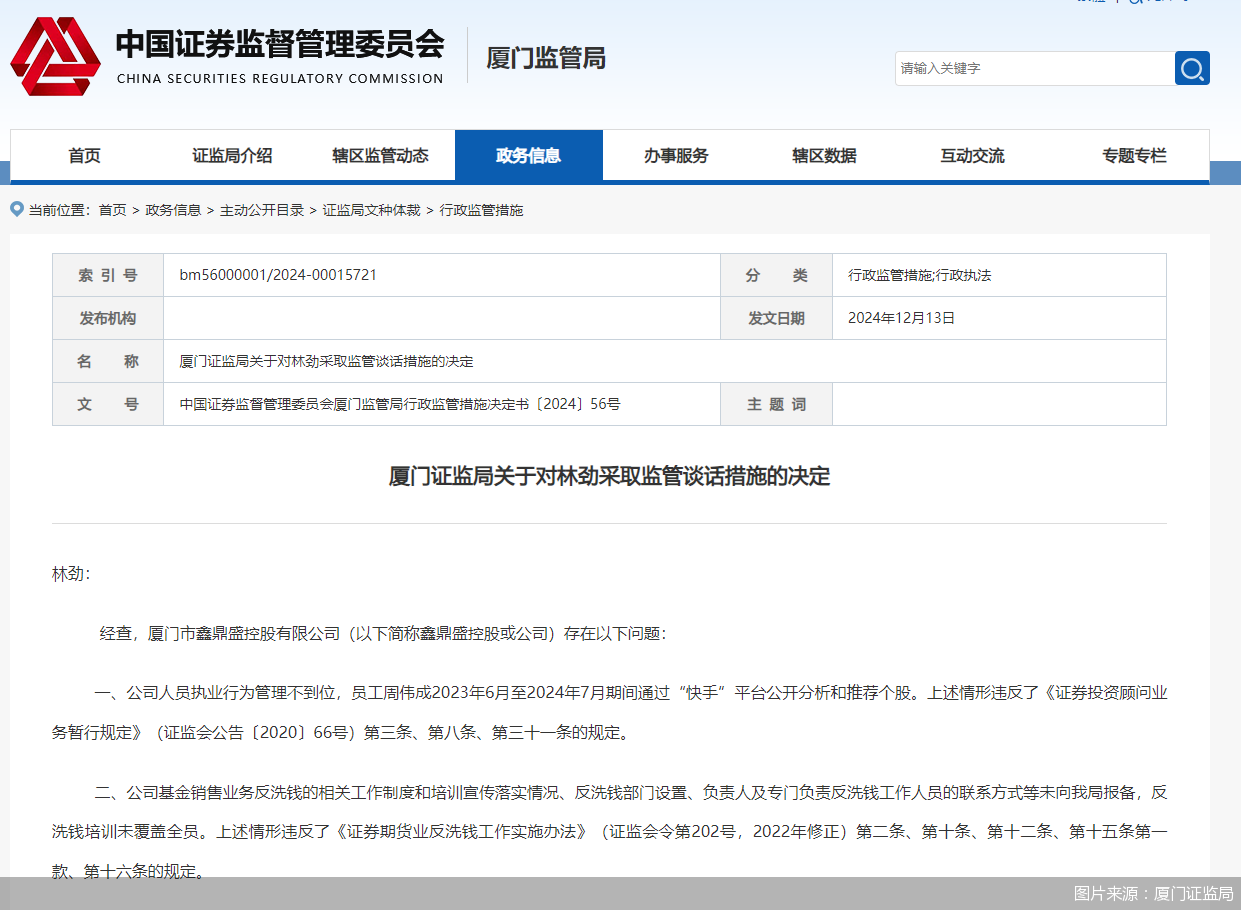Open the 办事服务 menu item
1241x910 pixels.
[676, 156]
